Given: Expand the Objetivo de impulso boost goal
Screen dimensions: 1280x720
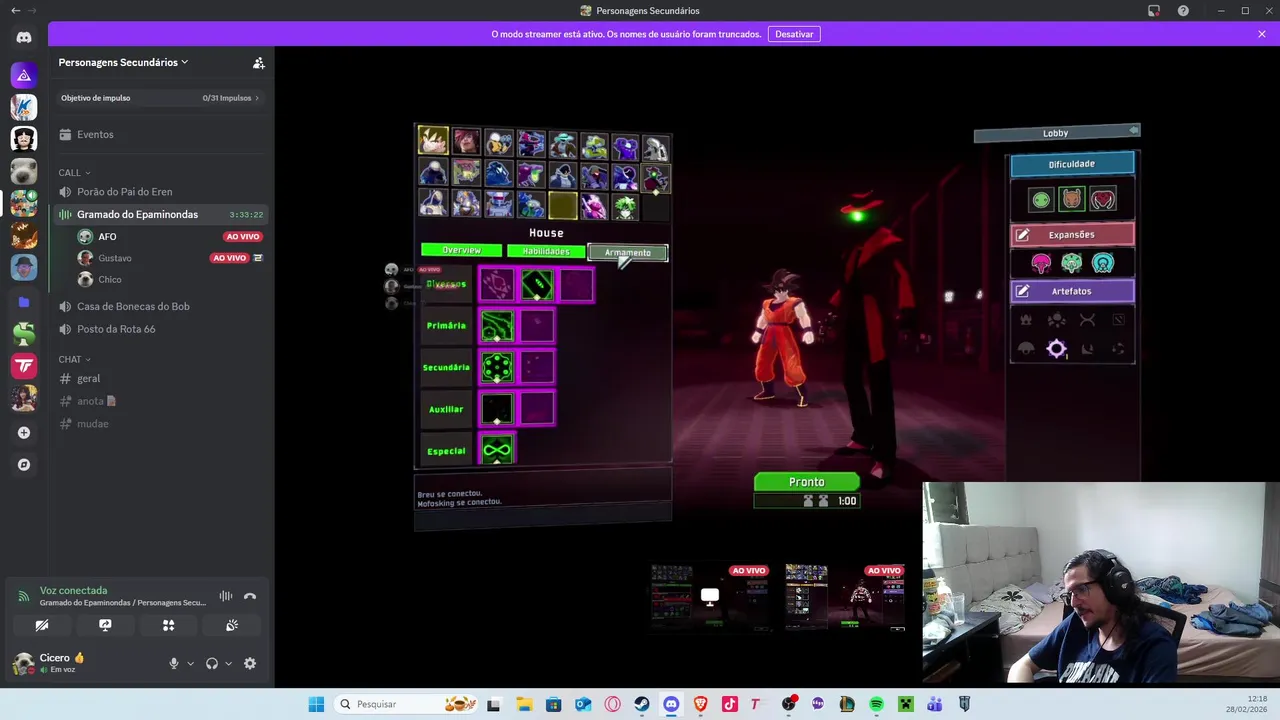Looking at the screenshot, I should tap(160, 98).
